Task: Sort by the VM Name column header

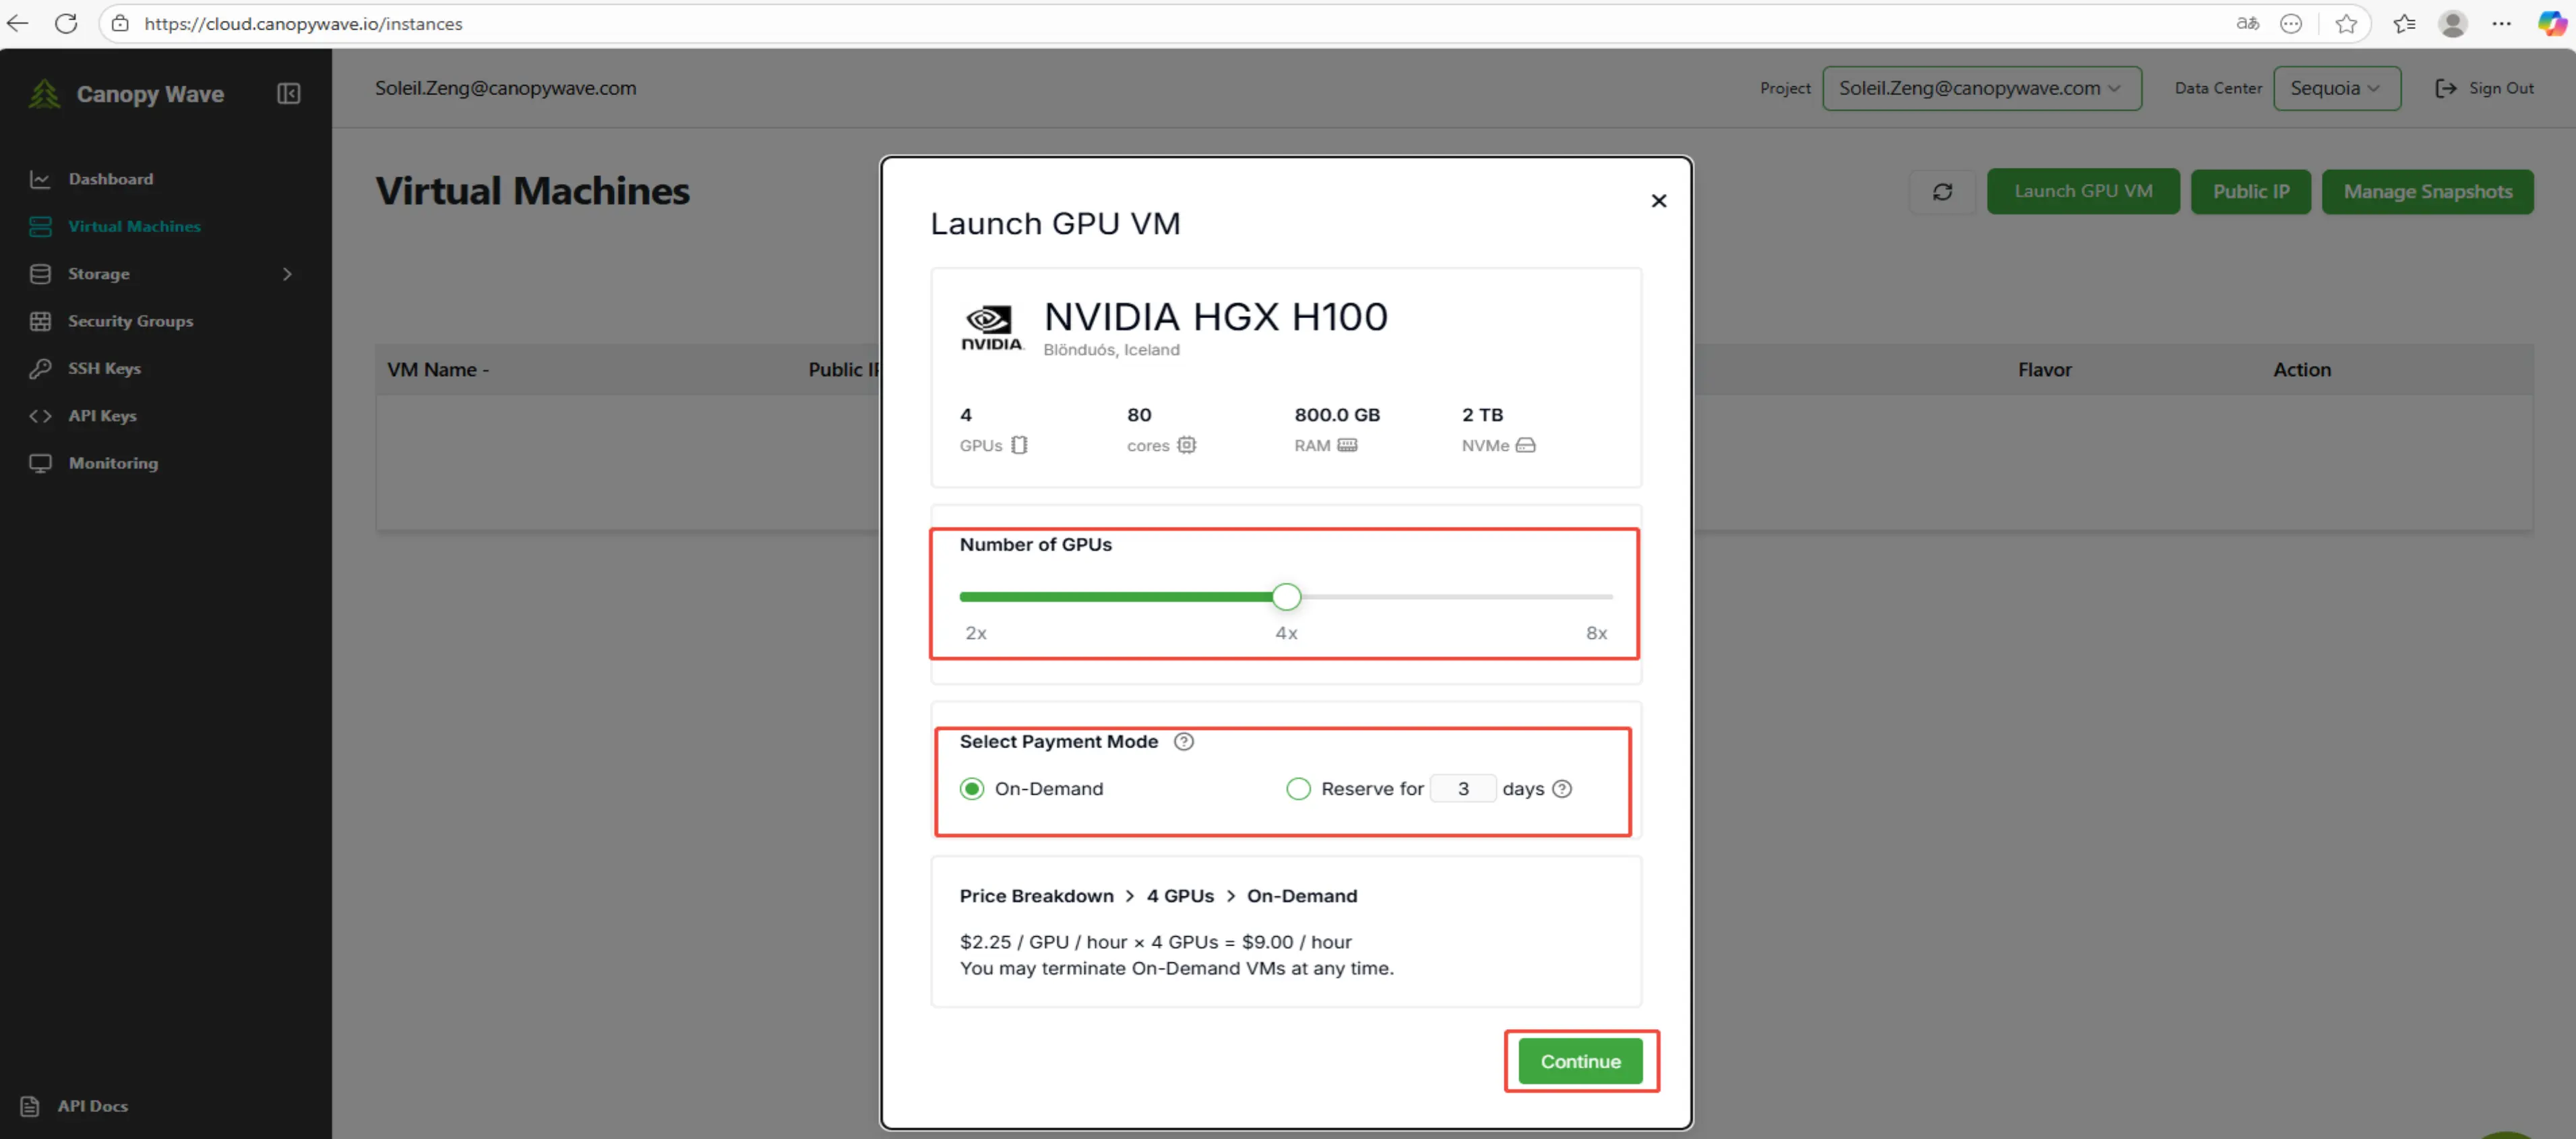Action: pos(438,370)
